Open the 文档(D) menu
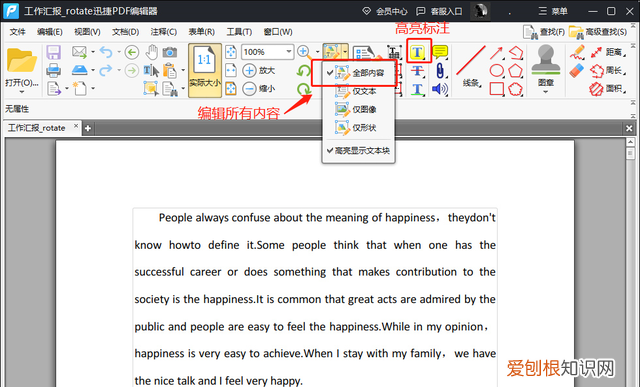The image size is (640, 387). [x=125, y=32]
